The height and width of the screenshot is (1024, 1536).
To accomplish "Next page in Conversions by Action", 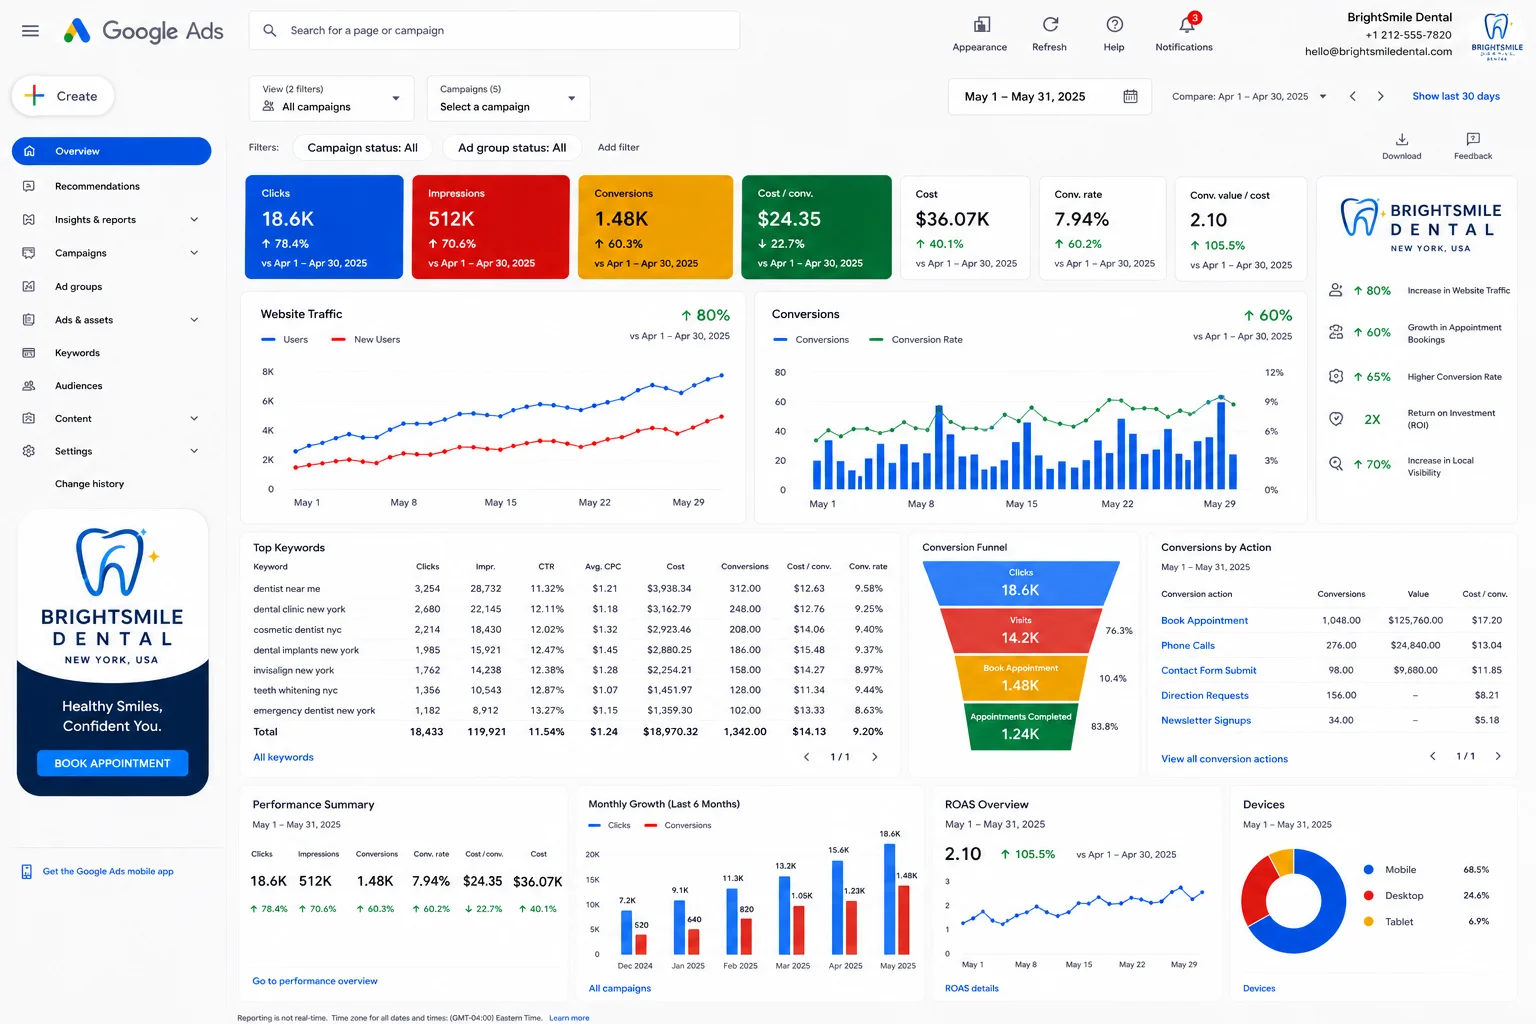I will [1498, 756].
